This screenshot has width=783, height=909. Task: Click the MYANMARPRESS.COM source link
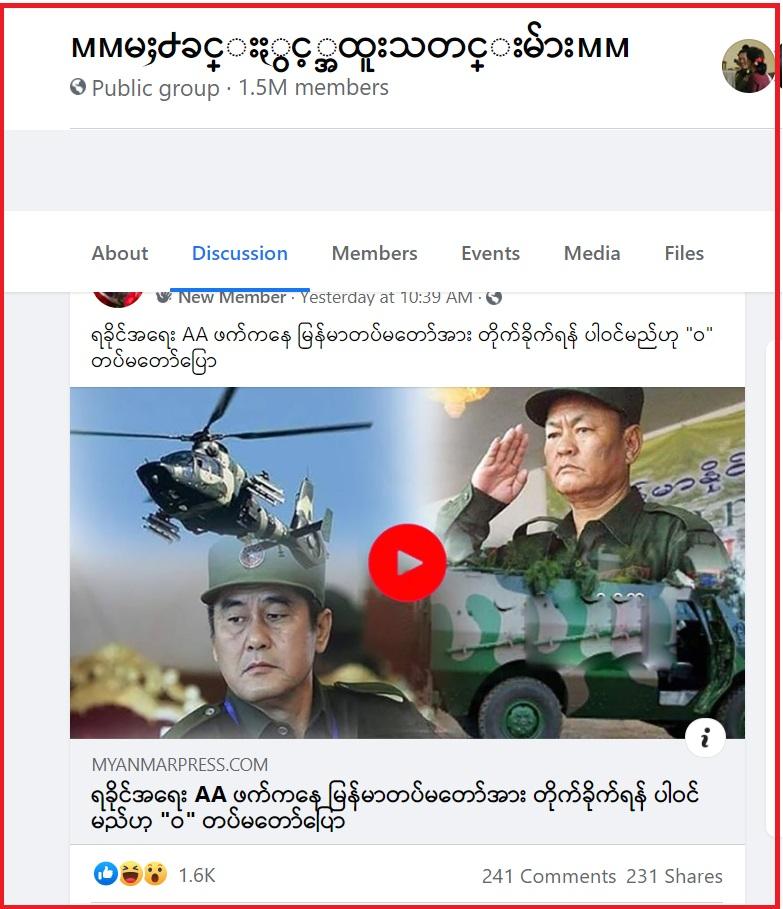180,765
